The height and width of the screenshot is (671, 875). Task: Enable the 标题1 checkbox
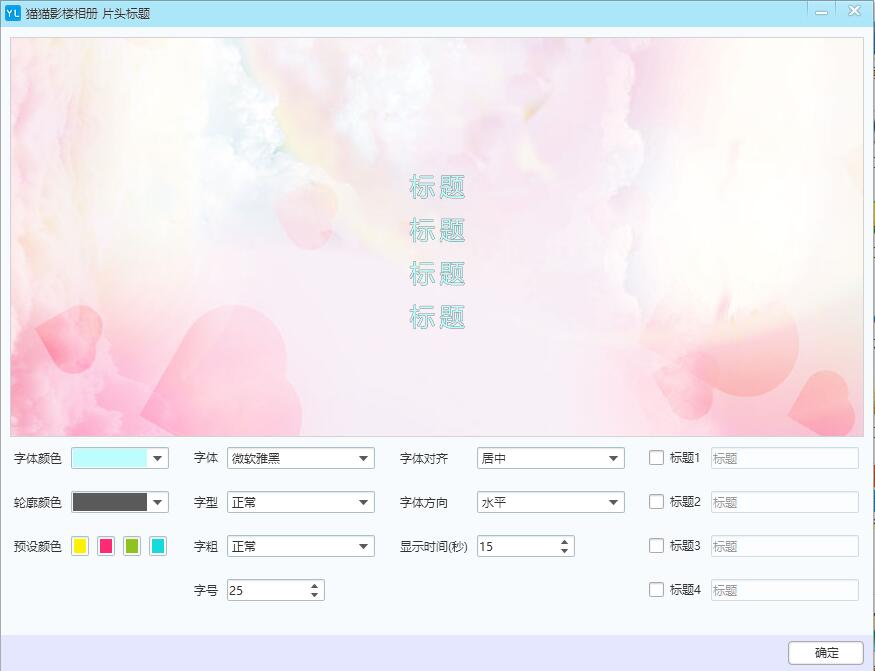coord(657,458)
